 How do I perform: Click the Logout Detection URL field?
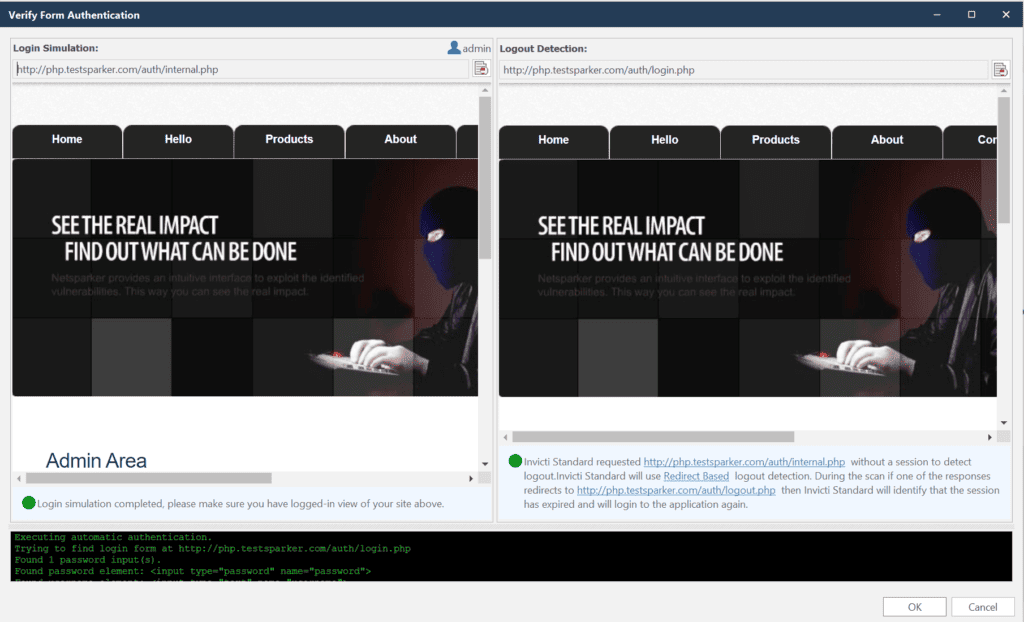point(744,70)
